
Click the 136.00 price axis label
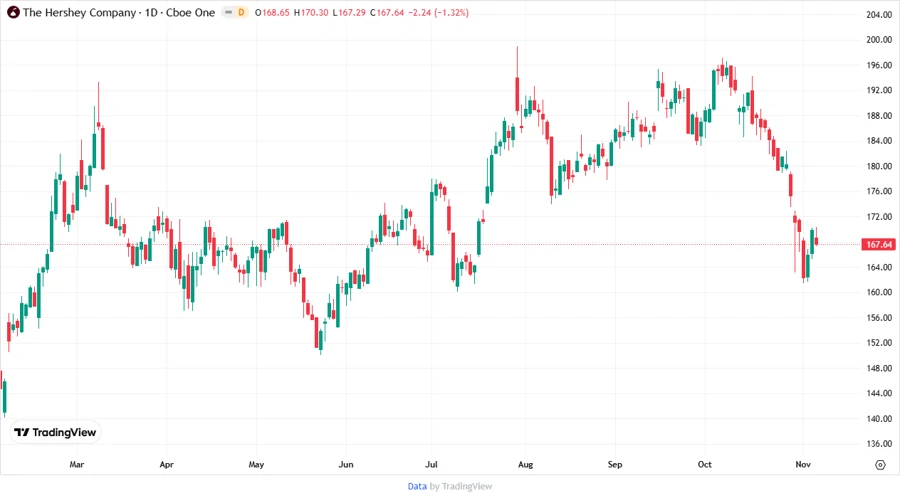(x=879, y=444)
